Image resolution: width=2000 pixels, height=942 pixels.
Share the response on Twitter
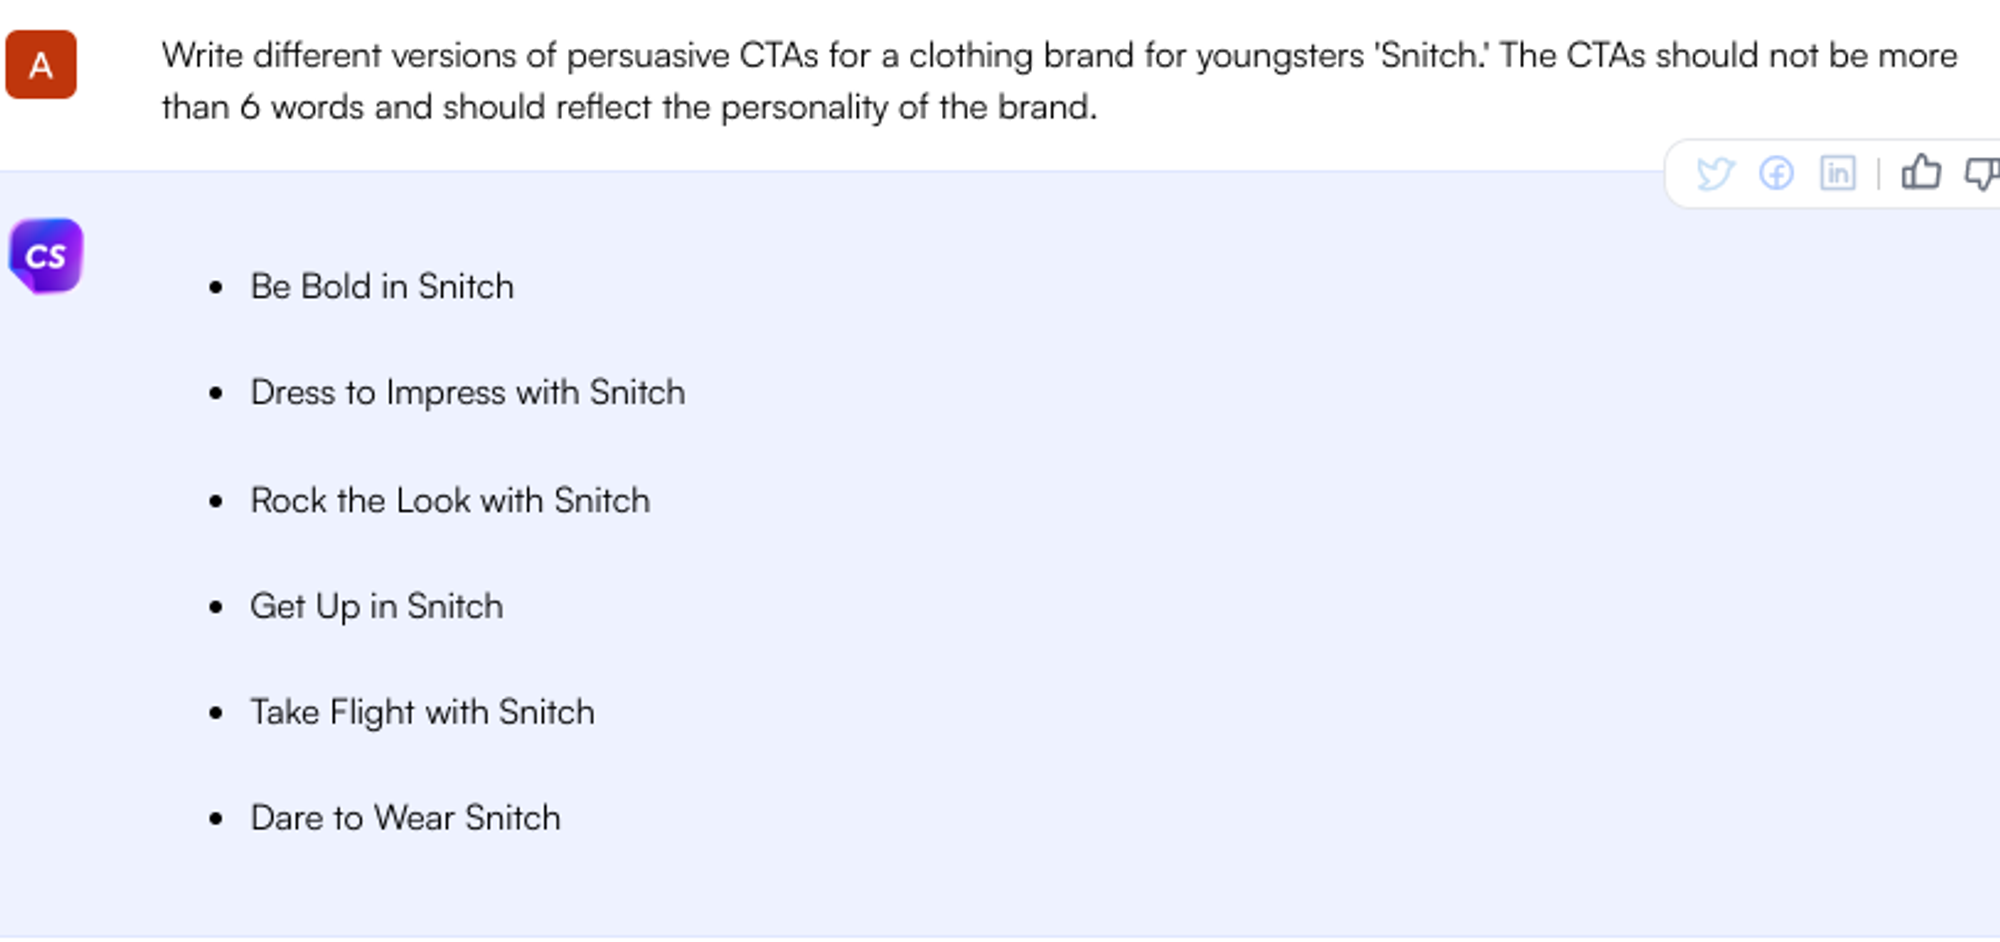click(1715, 174)
